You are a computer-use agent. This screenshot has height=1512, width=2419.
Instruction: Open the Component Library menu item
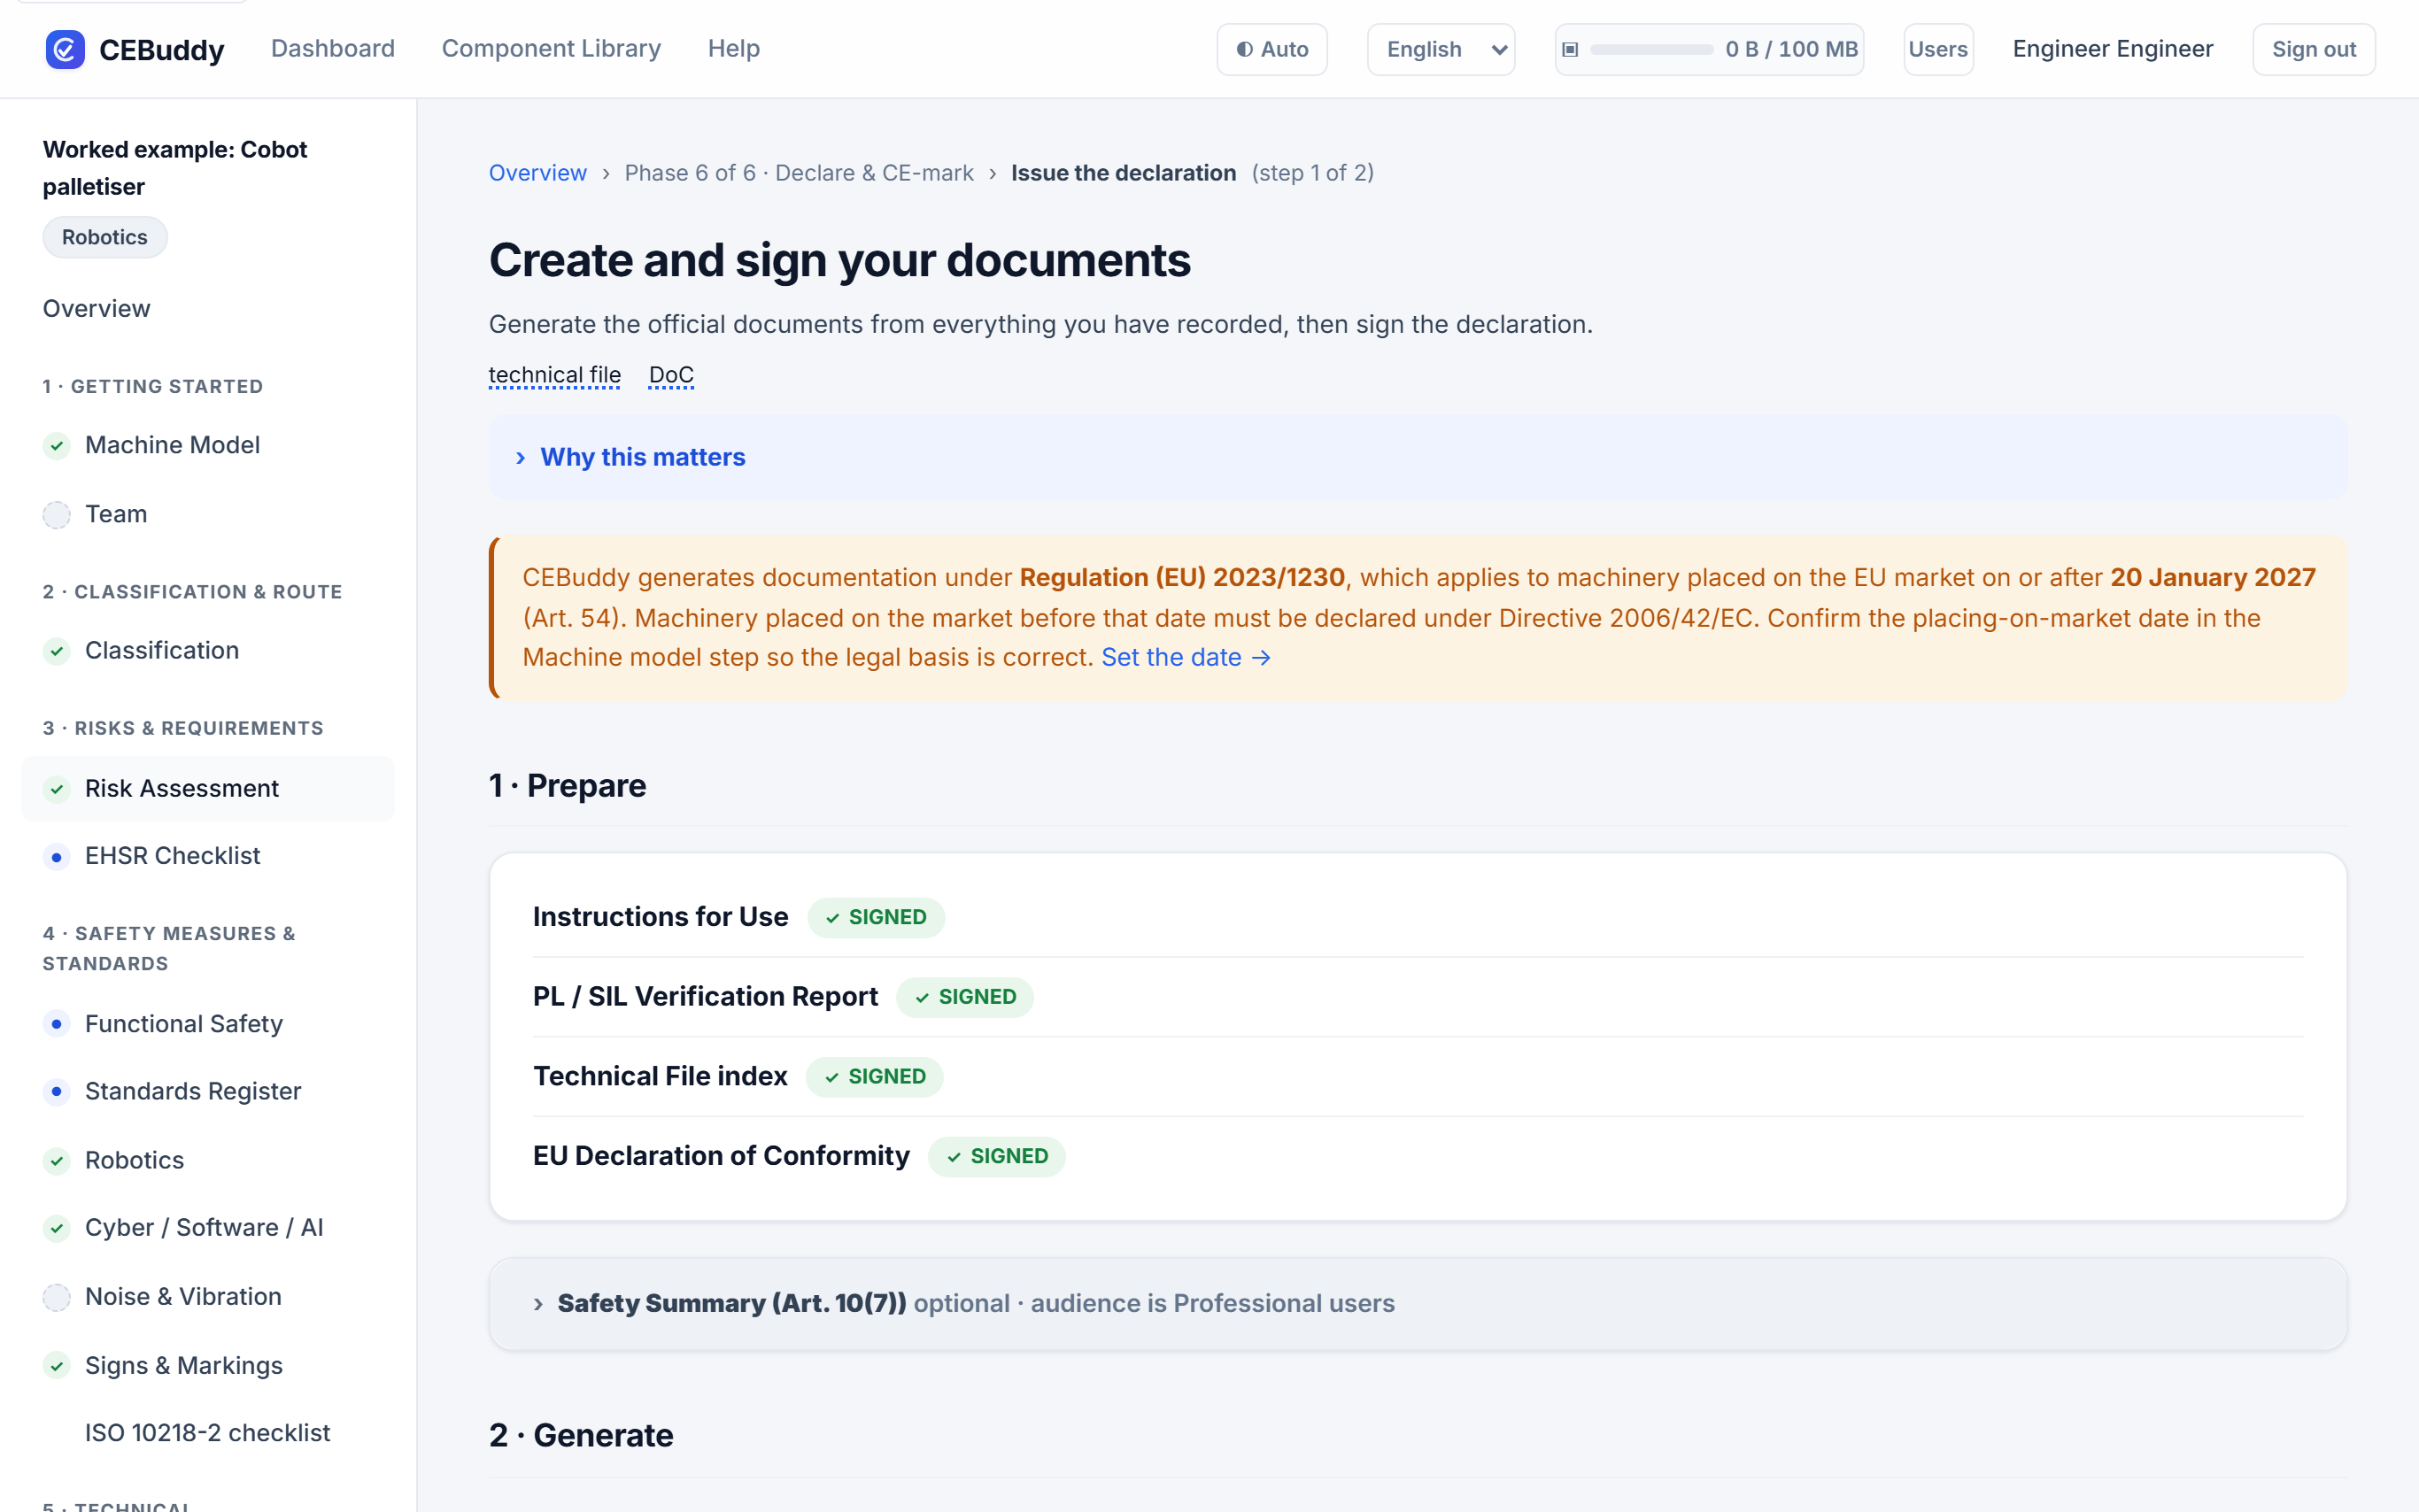[551, 49]
